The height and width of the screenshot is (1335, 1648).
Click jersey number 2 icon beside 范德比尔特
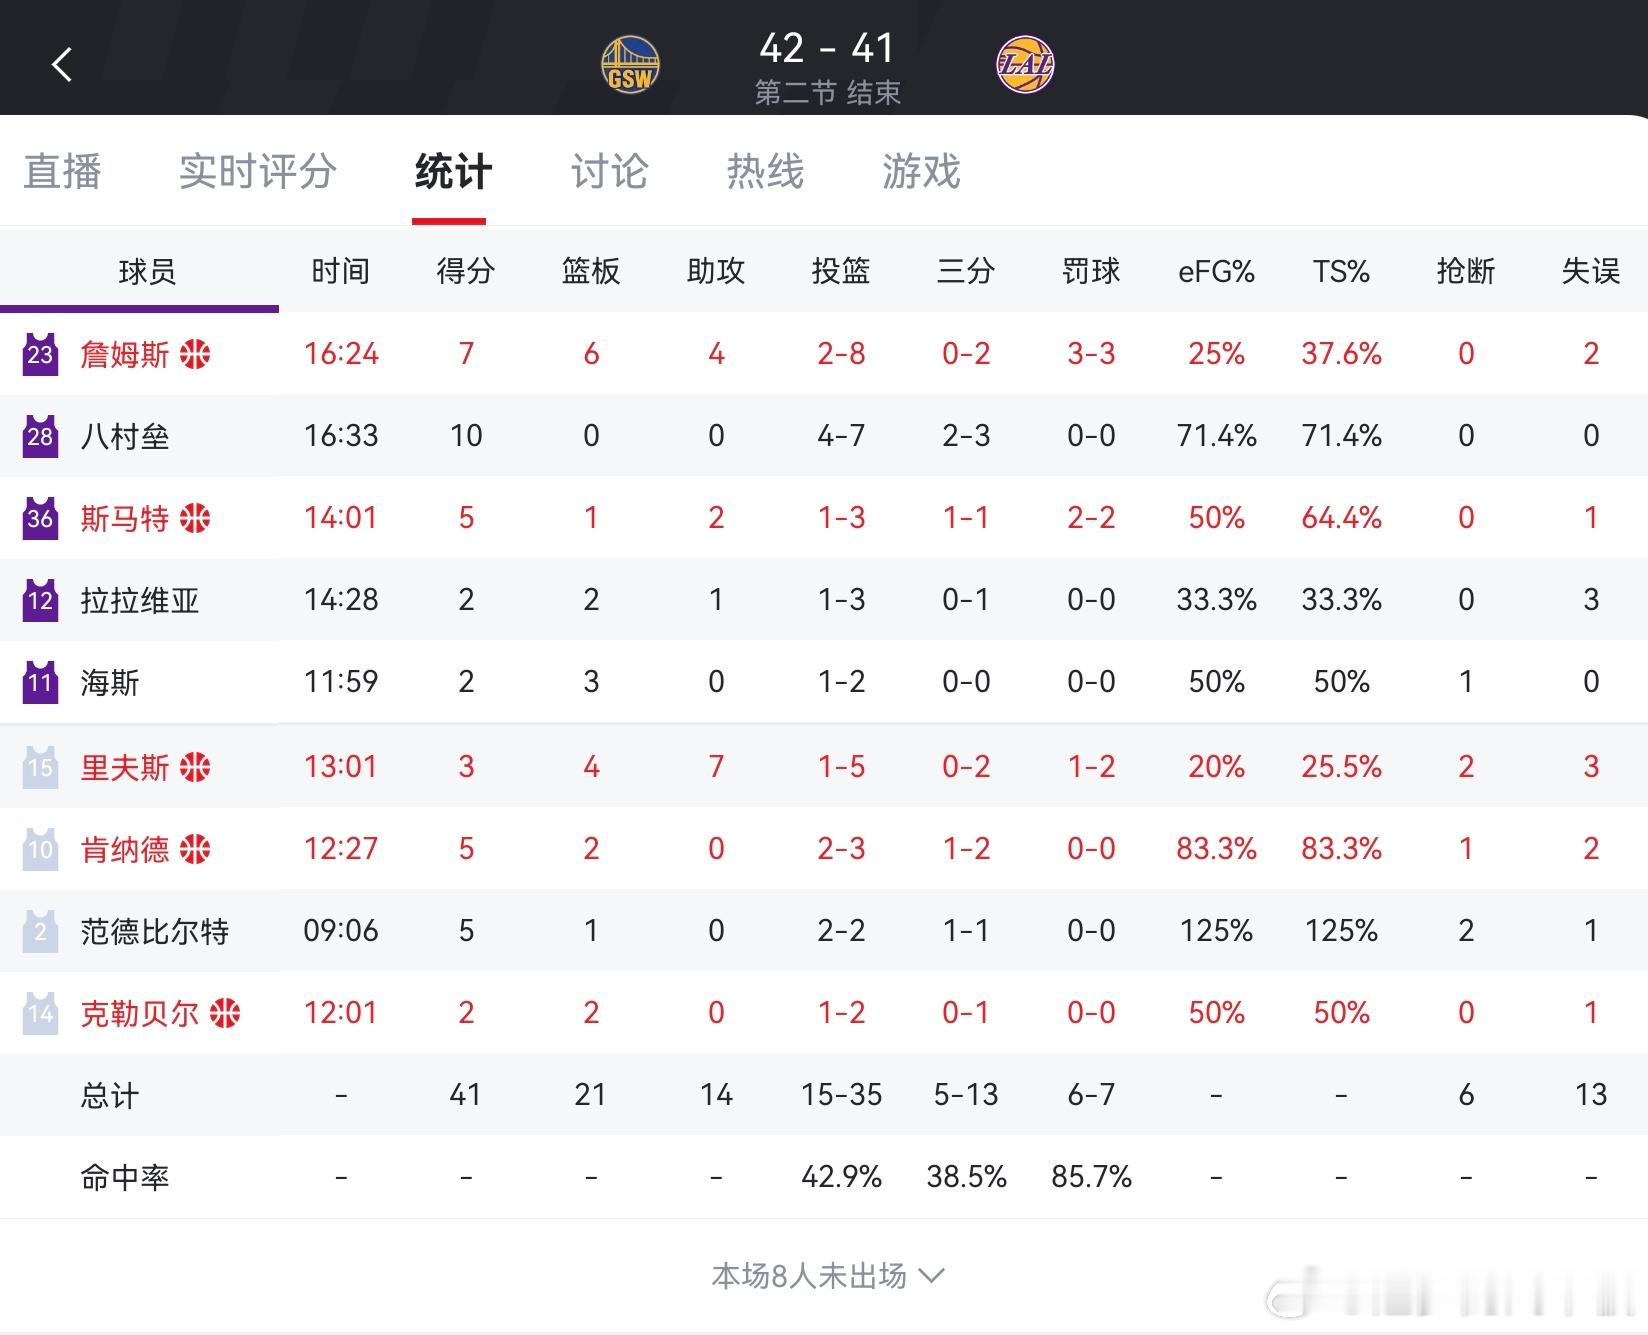click(x=40, y=930)
